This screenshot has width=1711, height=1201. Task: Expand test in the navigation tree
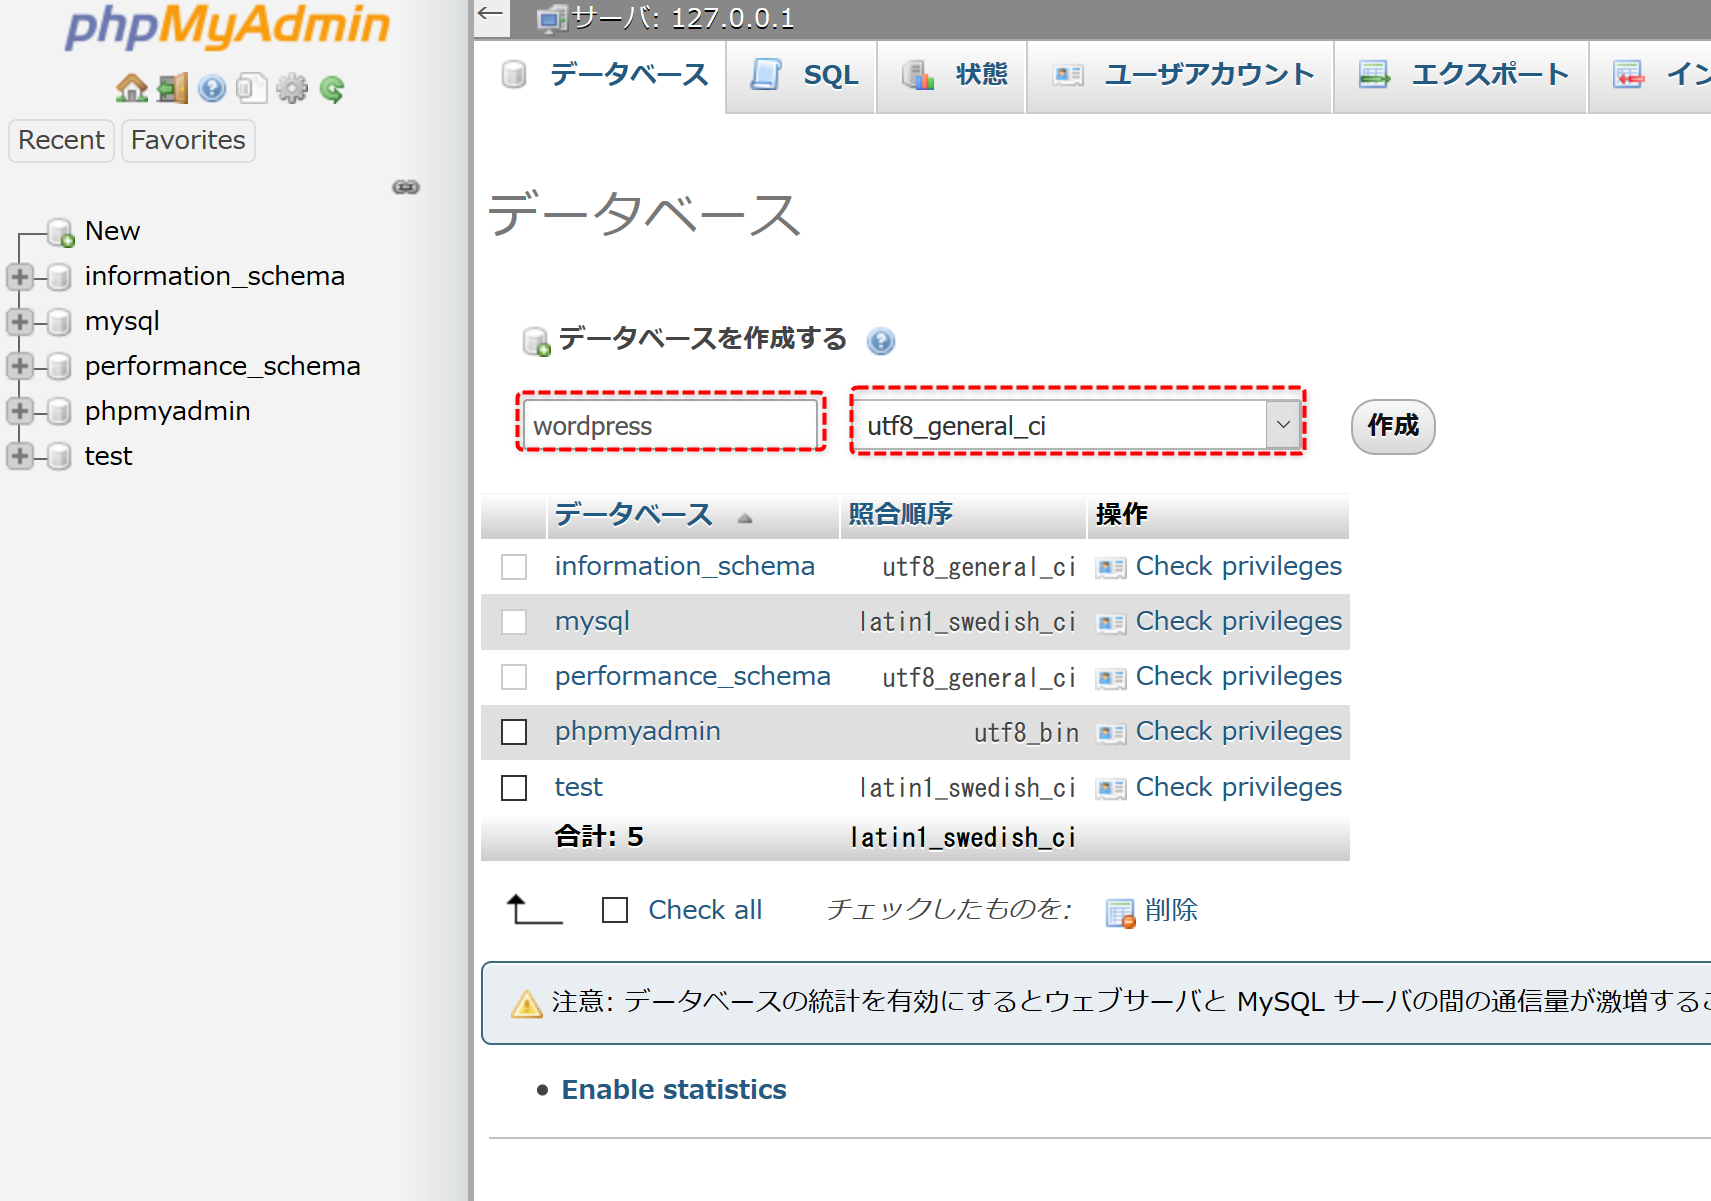[20, 456]
